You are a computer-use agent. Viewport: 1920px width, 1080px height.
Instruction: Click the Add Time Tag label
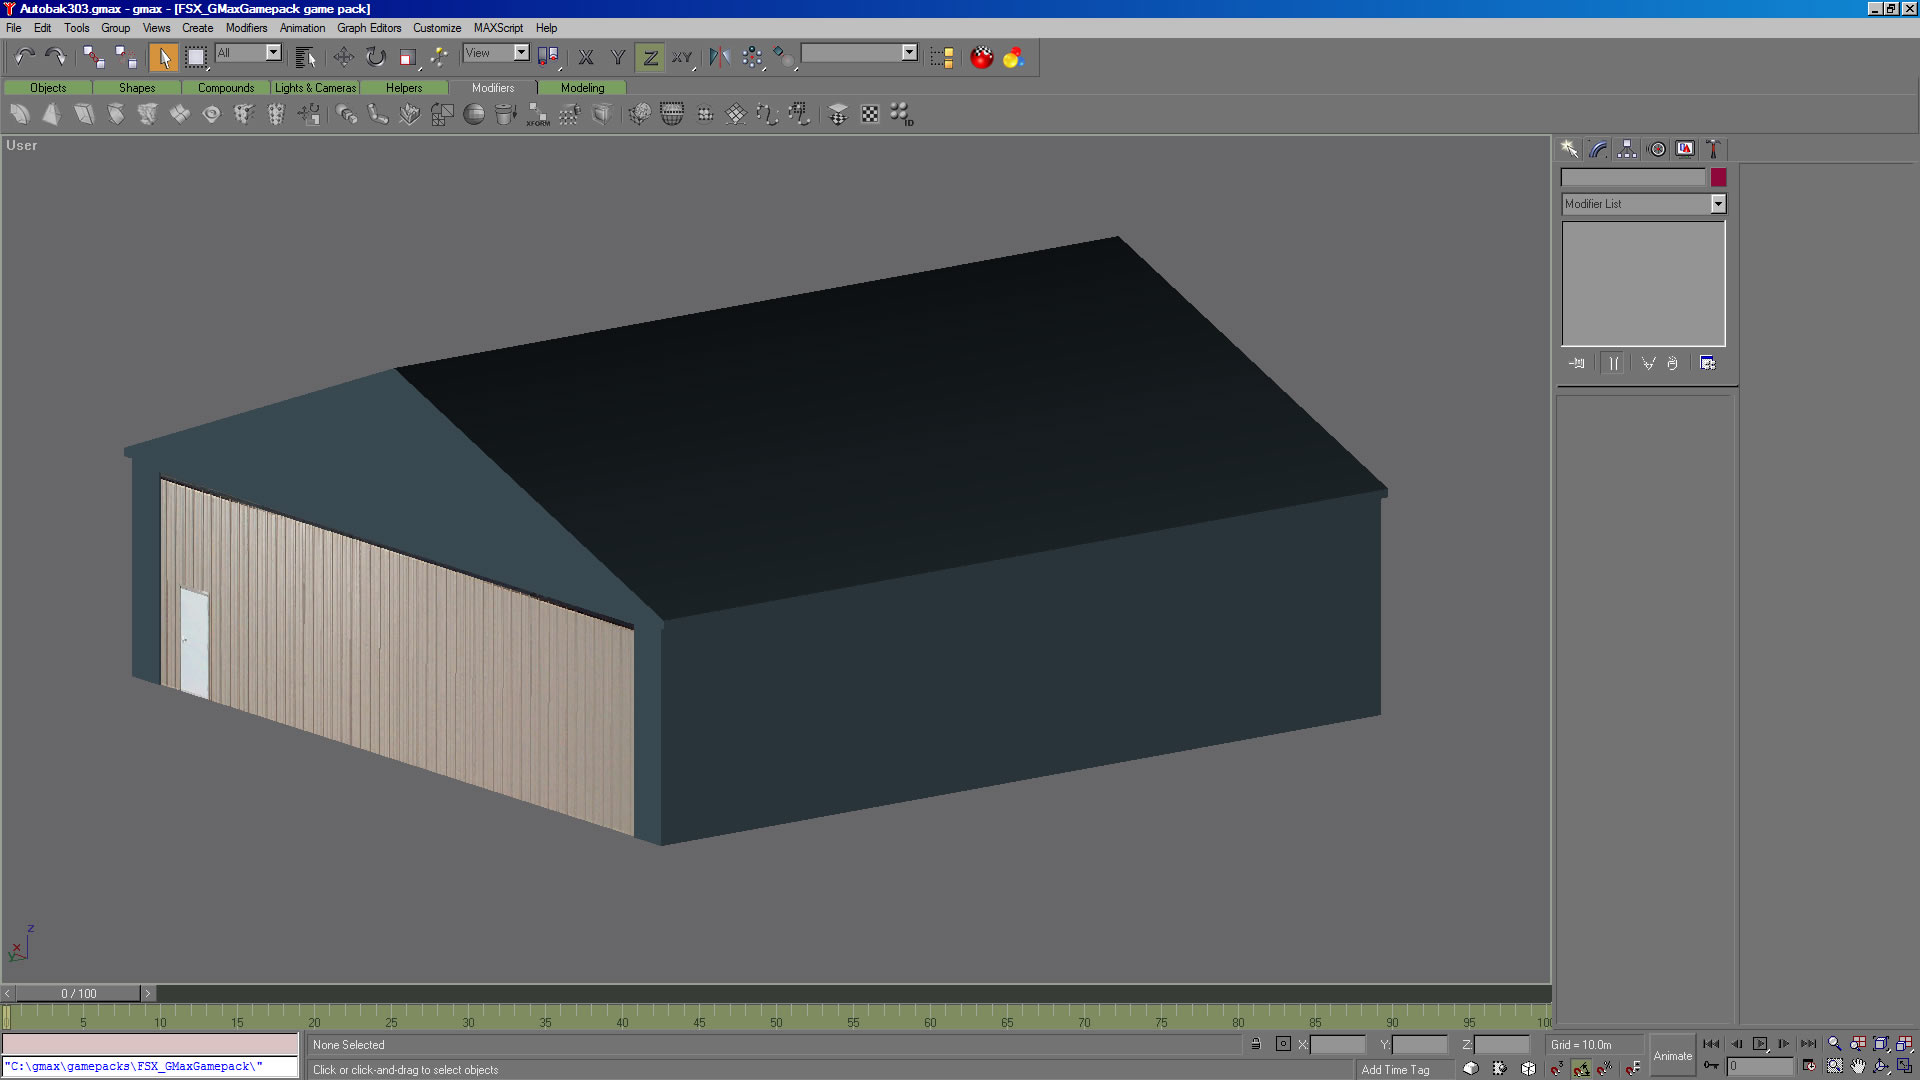point(1395,1069)
